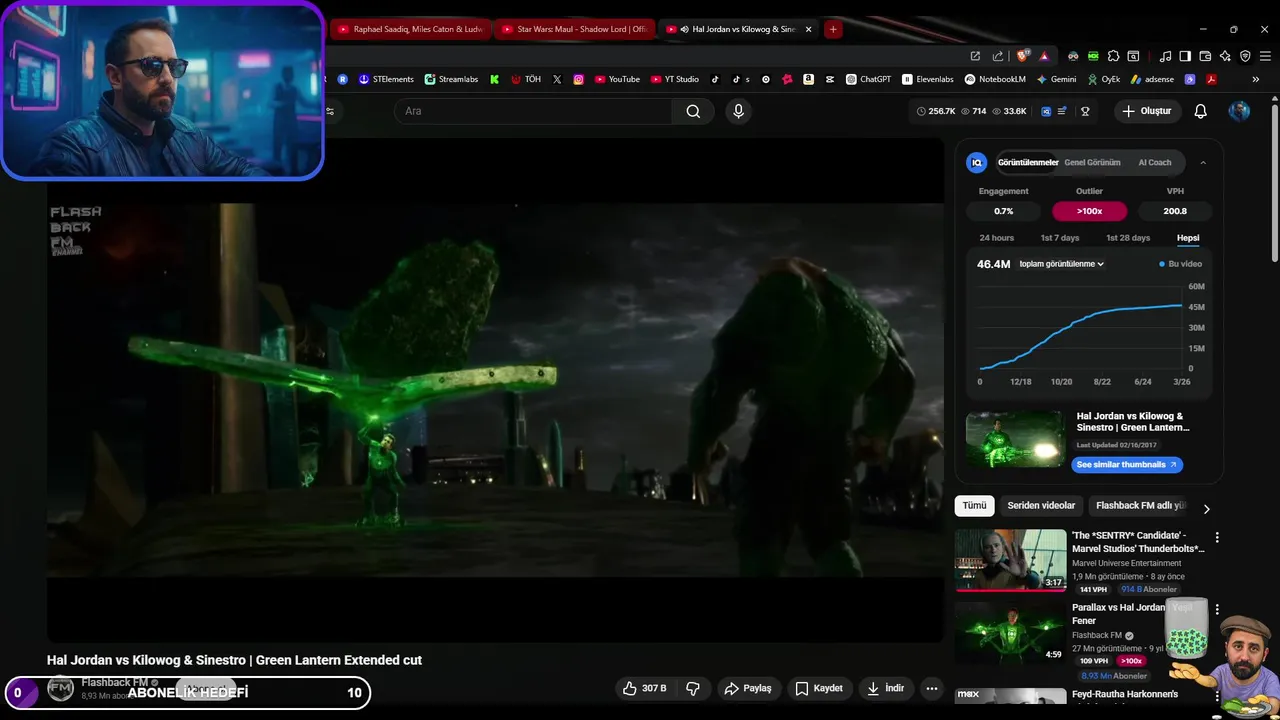This screenshot has width=1280, height=720.
Task: Open the Brave VPN shield icon
Action: [x=1245, y=56]
